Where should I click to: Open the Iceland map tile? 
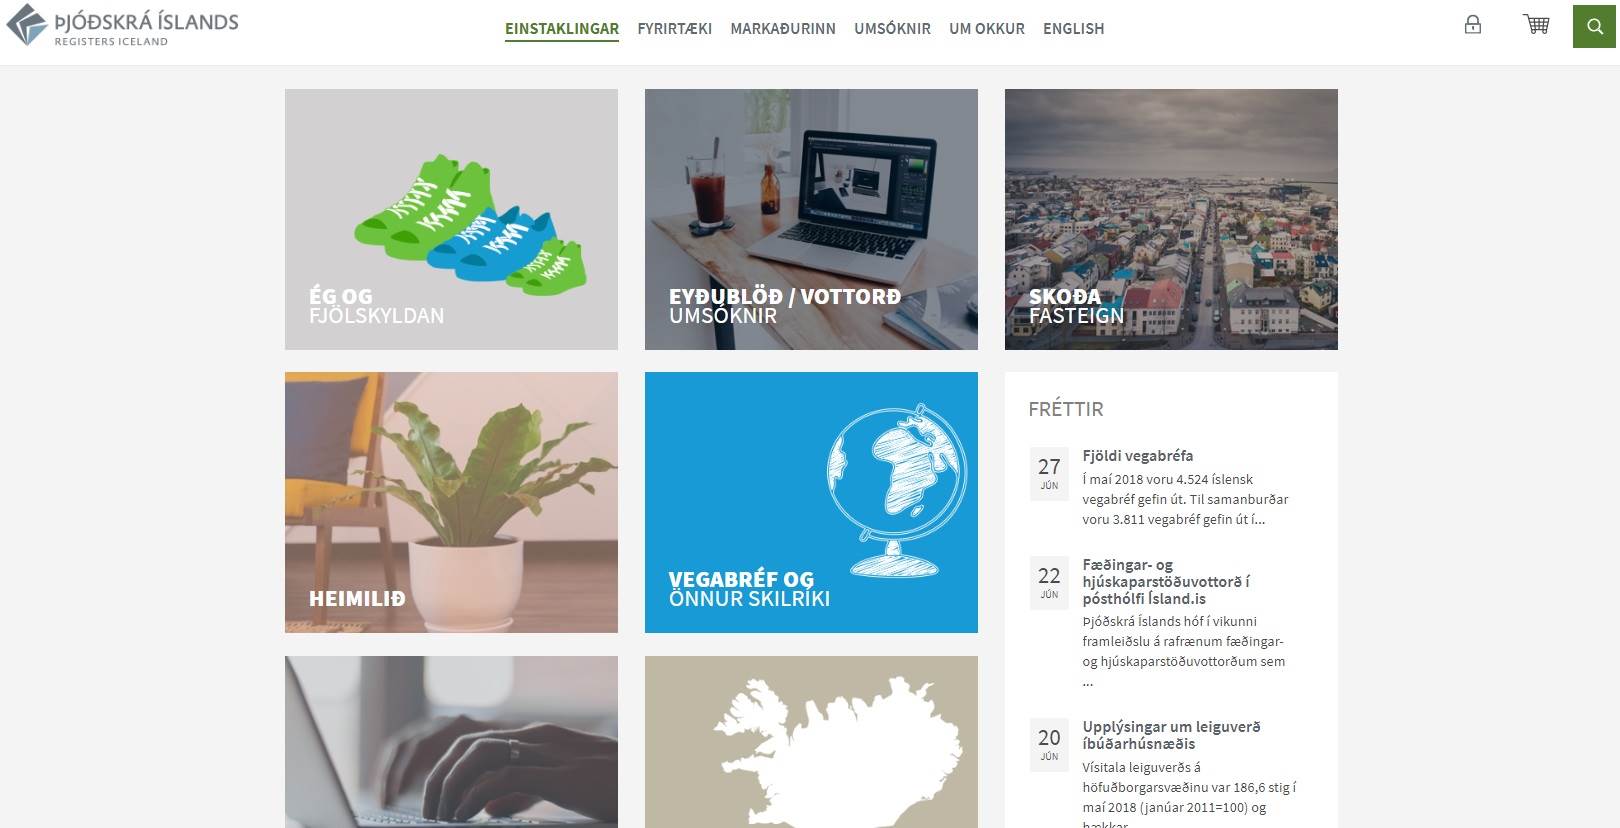[811, 742]
